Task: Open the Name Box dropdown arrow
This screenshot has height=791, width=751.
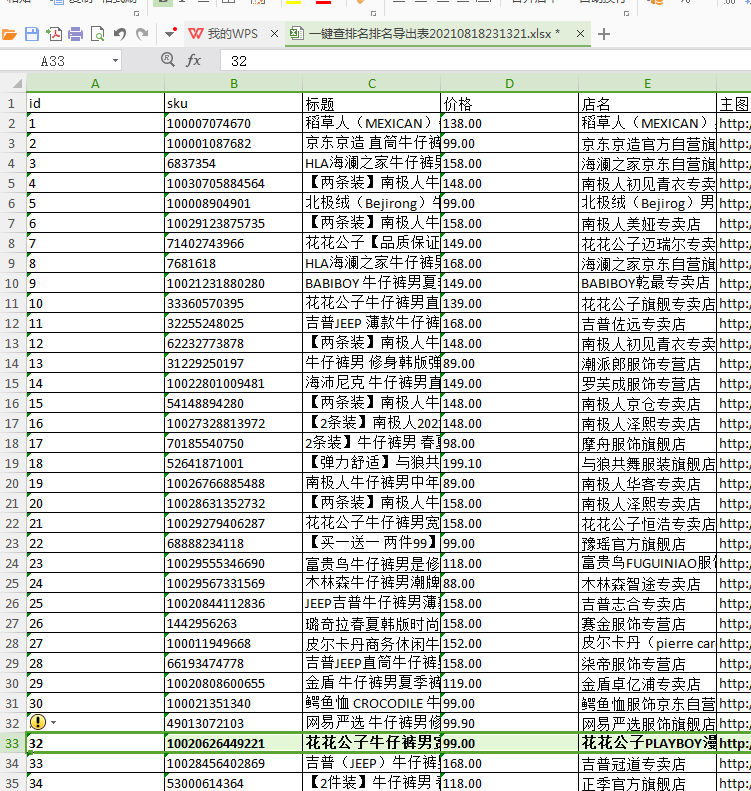Action: tap(115, 61)
